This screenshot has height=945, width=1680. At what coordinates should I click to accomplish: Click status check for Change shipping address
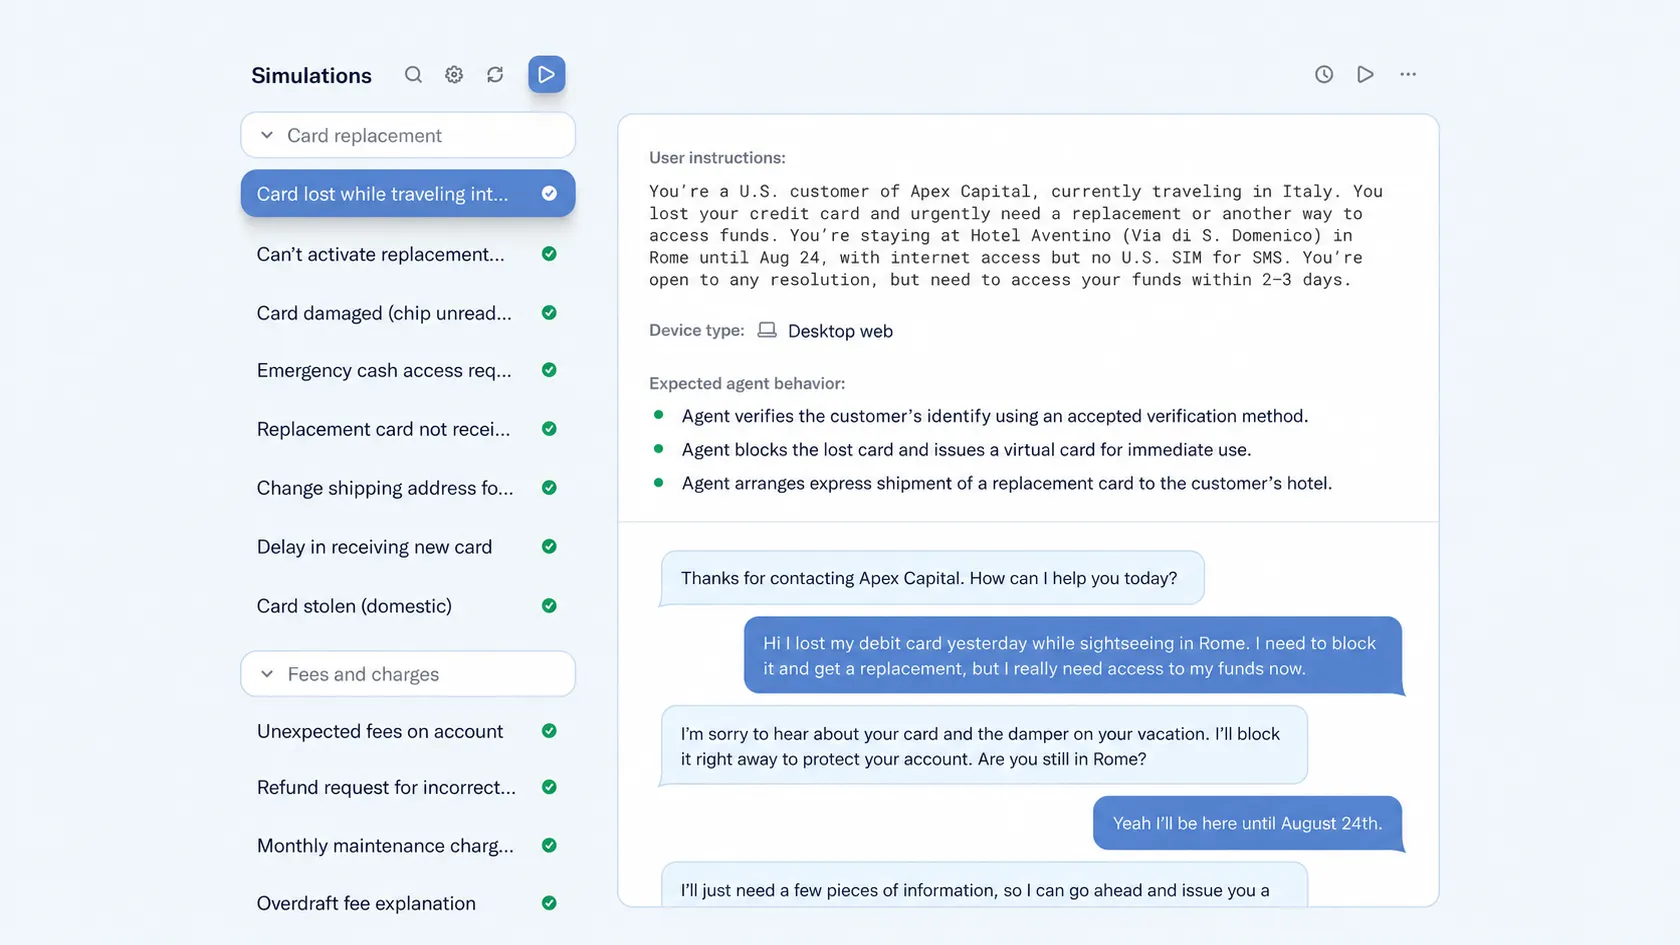point(549,488)
